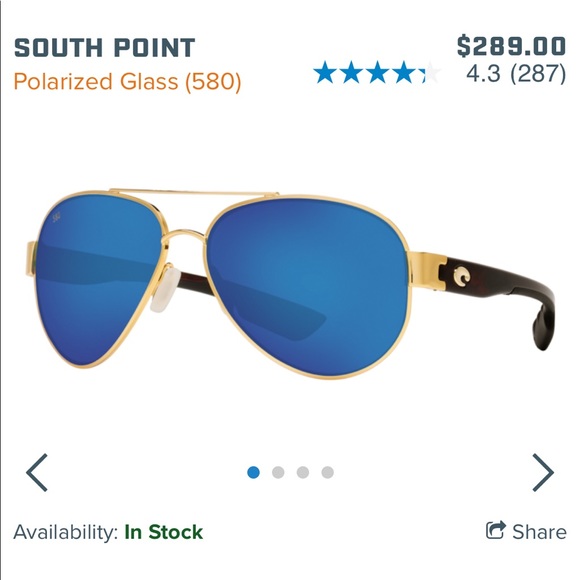Click the Costa logo on the sunglasses temple
Viewport: 580px width, 580px height.
(462, 277)
